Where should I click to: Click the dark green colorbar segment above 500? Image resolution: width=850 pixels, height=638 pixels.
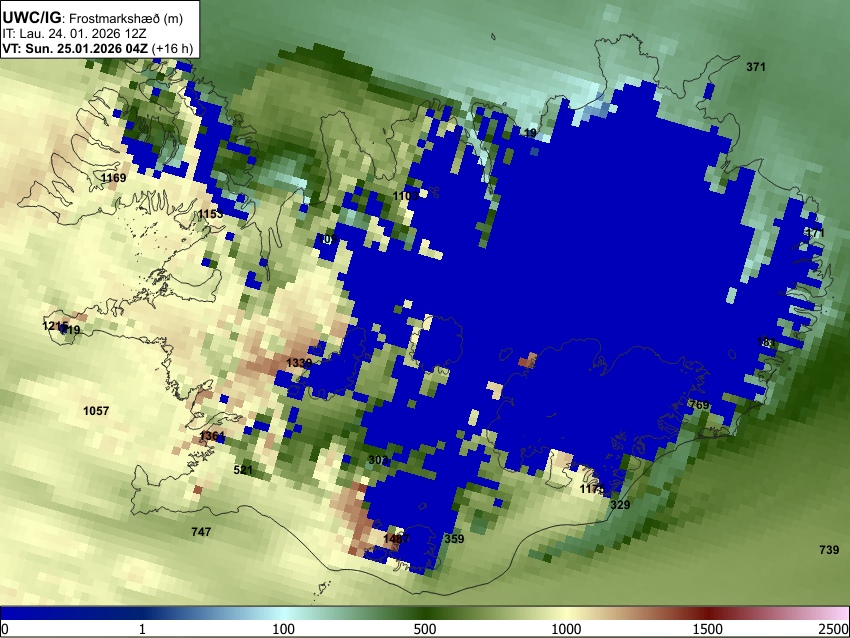pyautogui.click(x=425, y=613)
